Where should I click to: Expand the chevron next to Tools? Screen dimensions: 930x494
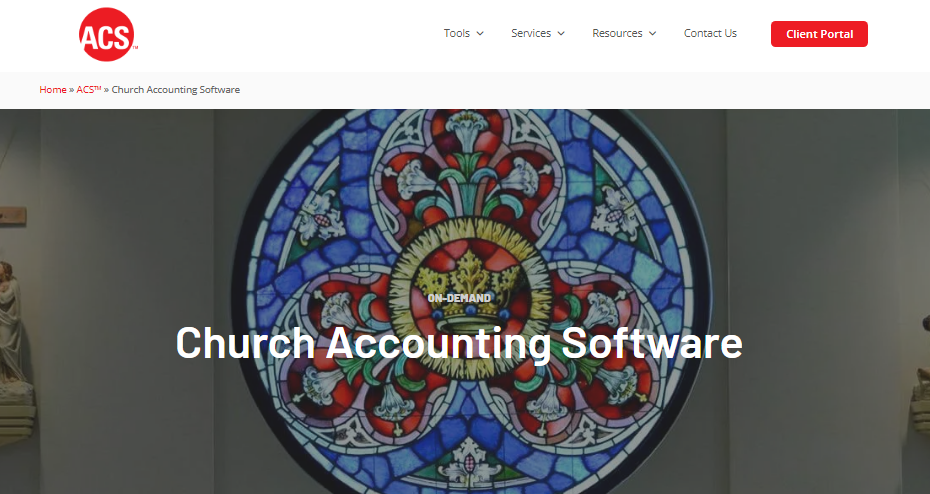click(x=480, y=34)
